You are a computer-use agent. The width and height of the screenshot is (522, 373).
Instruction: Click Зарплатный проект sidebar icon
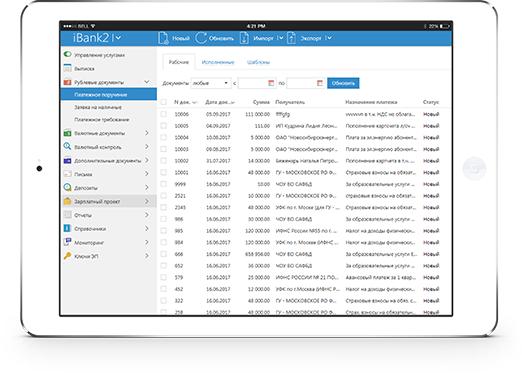[x=67, y=201]
